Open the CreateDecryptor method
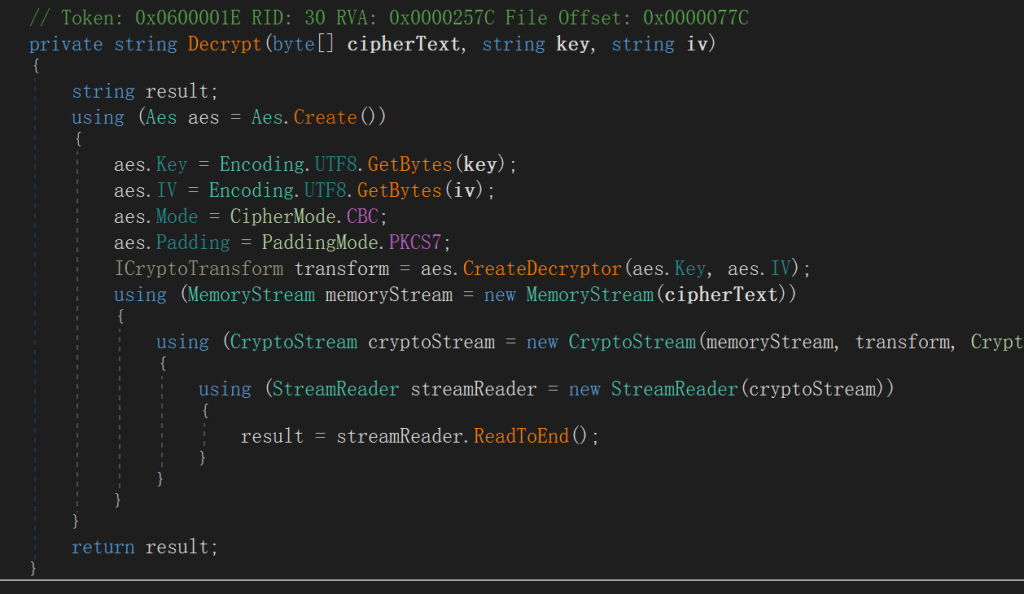This screenshot has width=1024, height=594. tap(542, 269)
